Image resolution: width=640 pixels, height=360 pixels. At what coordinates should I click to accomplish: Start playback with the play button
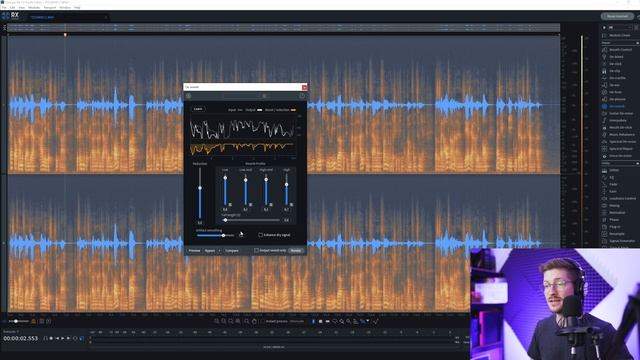pyautogui.click(x=62, y=338)
